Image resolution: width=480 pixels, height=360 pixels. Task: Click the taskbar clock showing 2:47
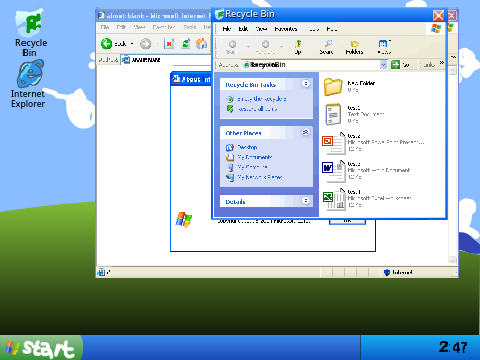pos(453,347)
